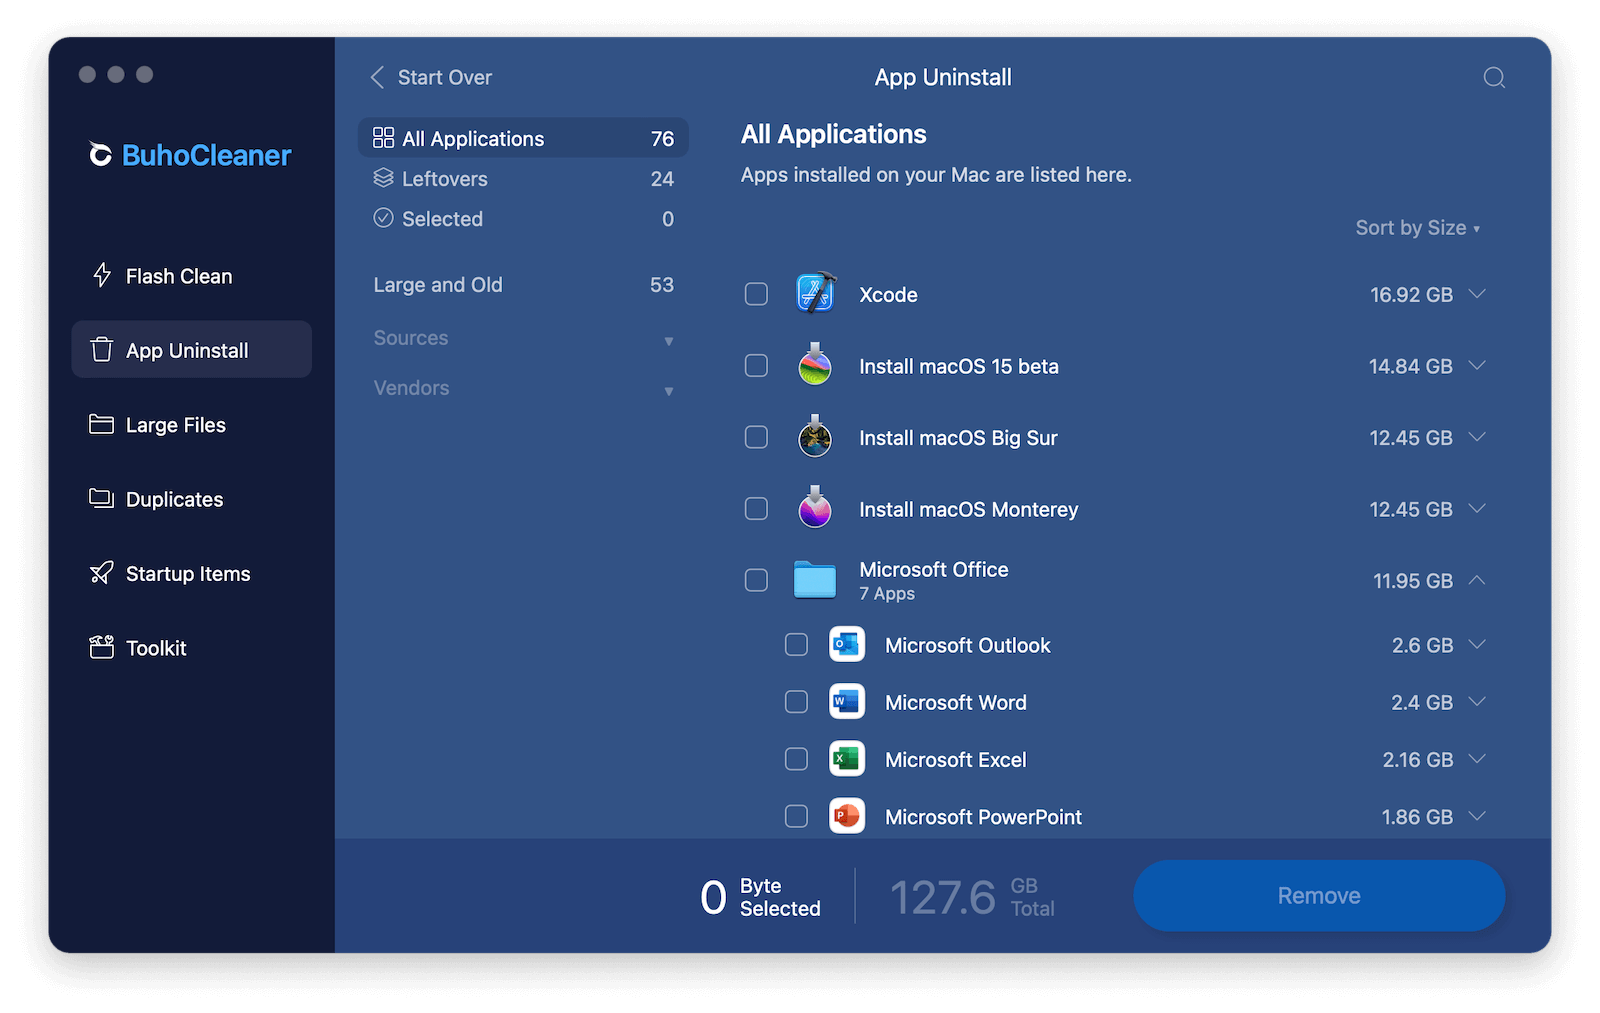
Task: Expand Install macOS Big Sur details
Action: 1477,437
